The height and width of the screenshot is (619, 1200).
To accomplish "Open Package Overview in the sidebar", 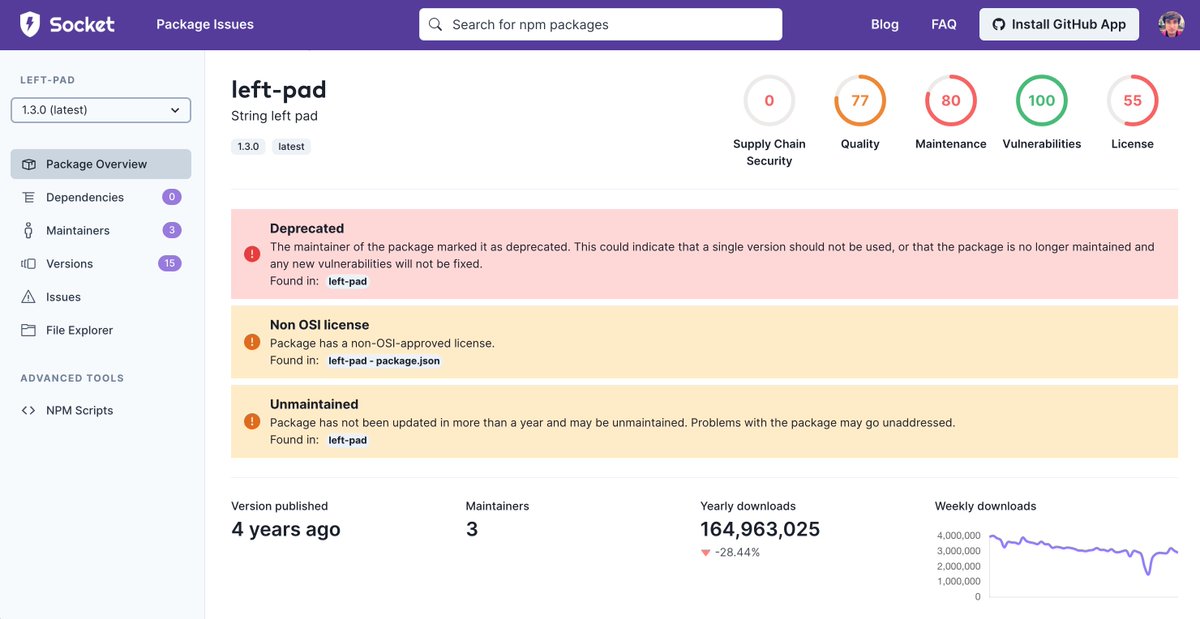I will [x=101, y=164].
